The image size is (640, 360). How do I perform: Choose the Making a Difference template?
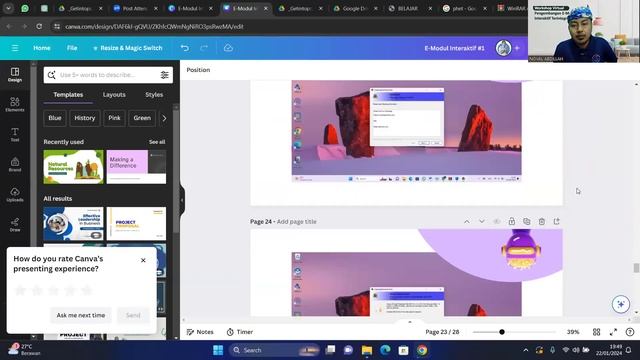(136, 167)
